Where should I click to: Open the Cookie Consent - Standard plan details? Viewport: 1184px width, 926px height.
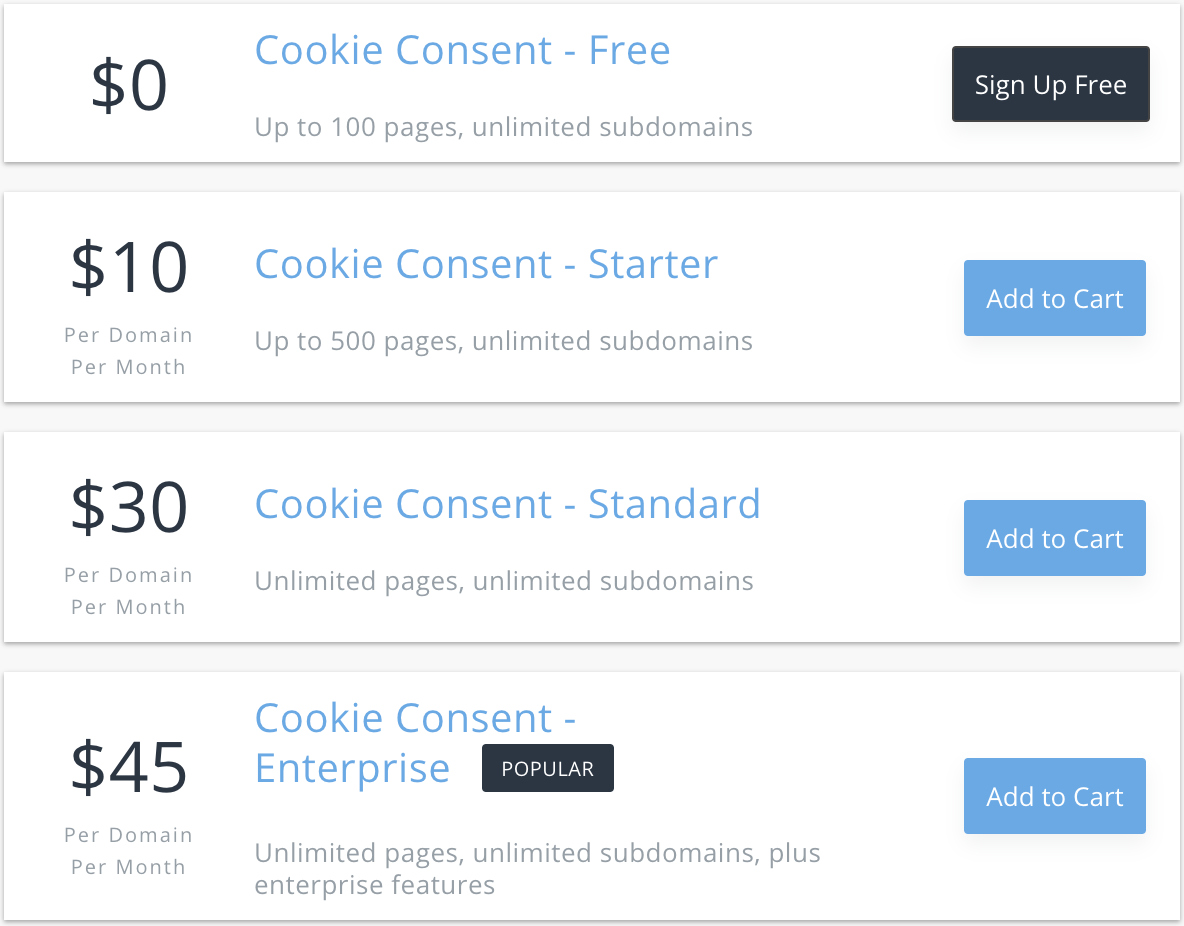pyautogui.click(x=508, y=504)
